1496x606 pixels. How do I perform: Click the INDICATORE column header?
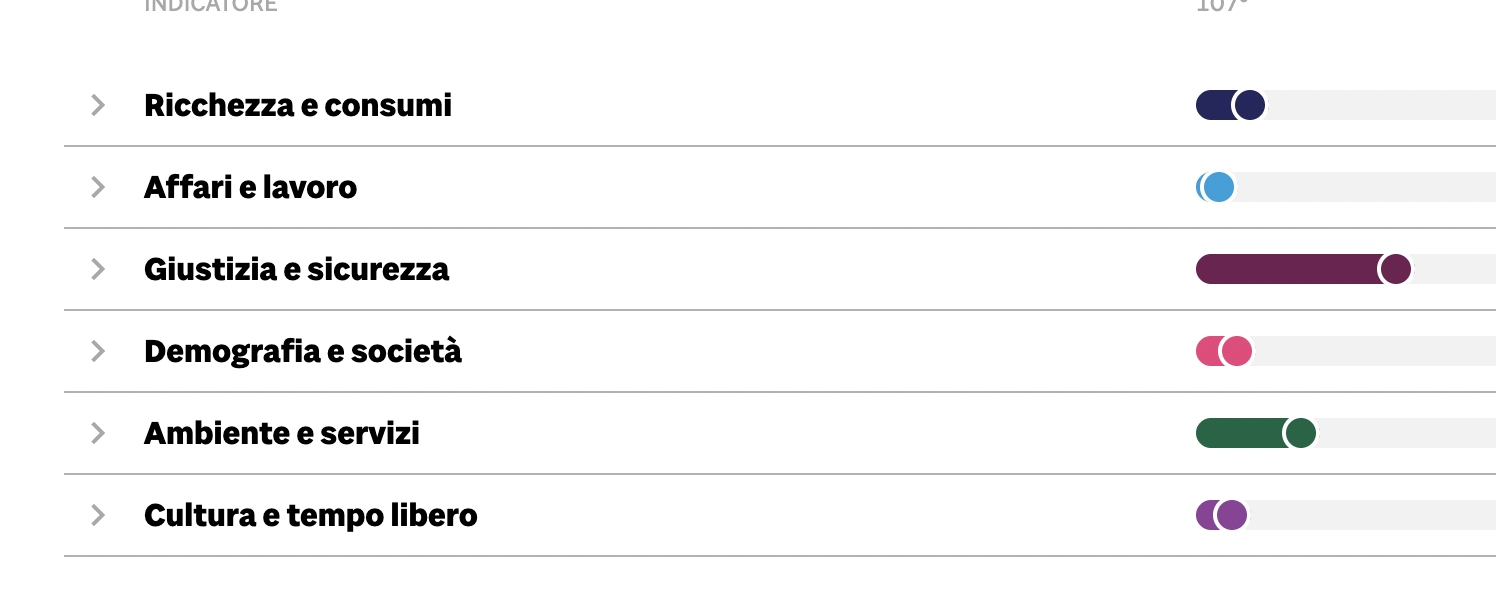point(211,6)
